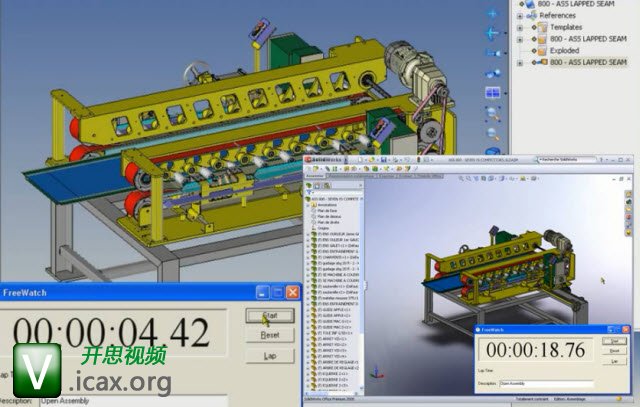Click the Display style icon in SolidWorks view toolbar
Viewport: 640px width, 407px height.
pyautogui.click(x=502, y=178)
